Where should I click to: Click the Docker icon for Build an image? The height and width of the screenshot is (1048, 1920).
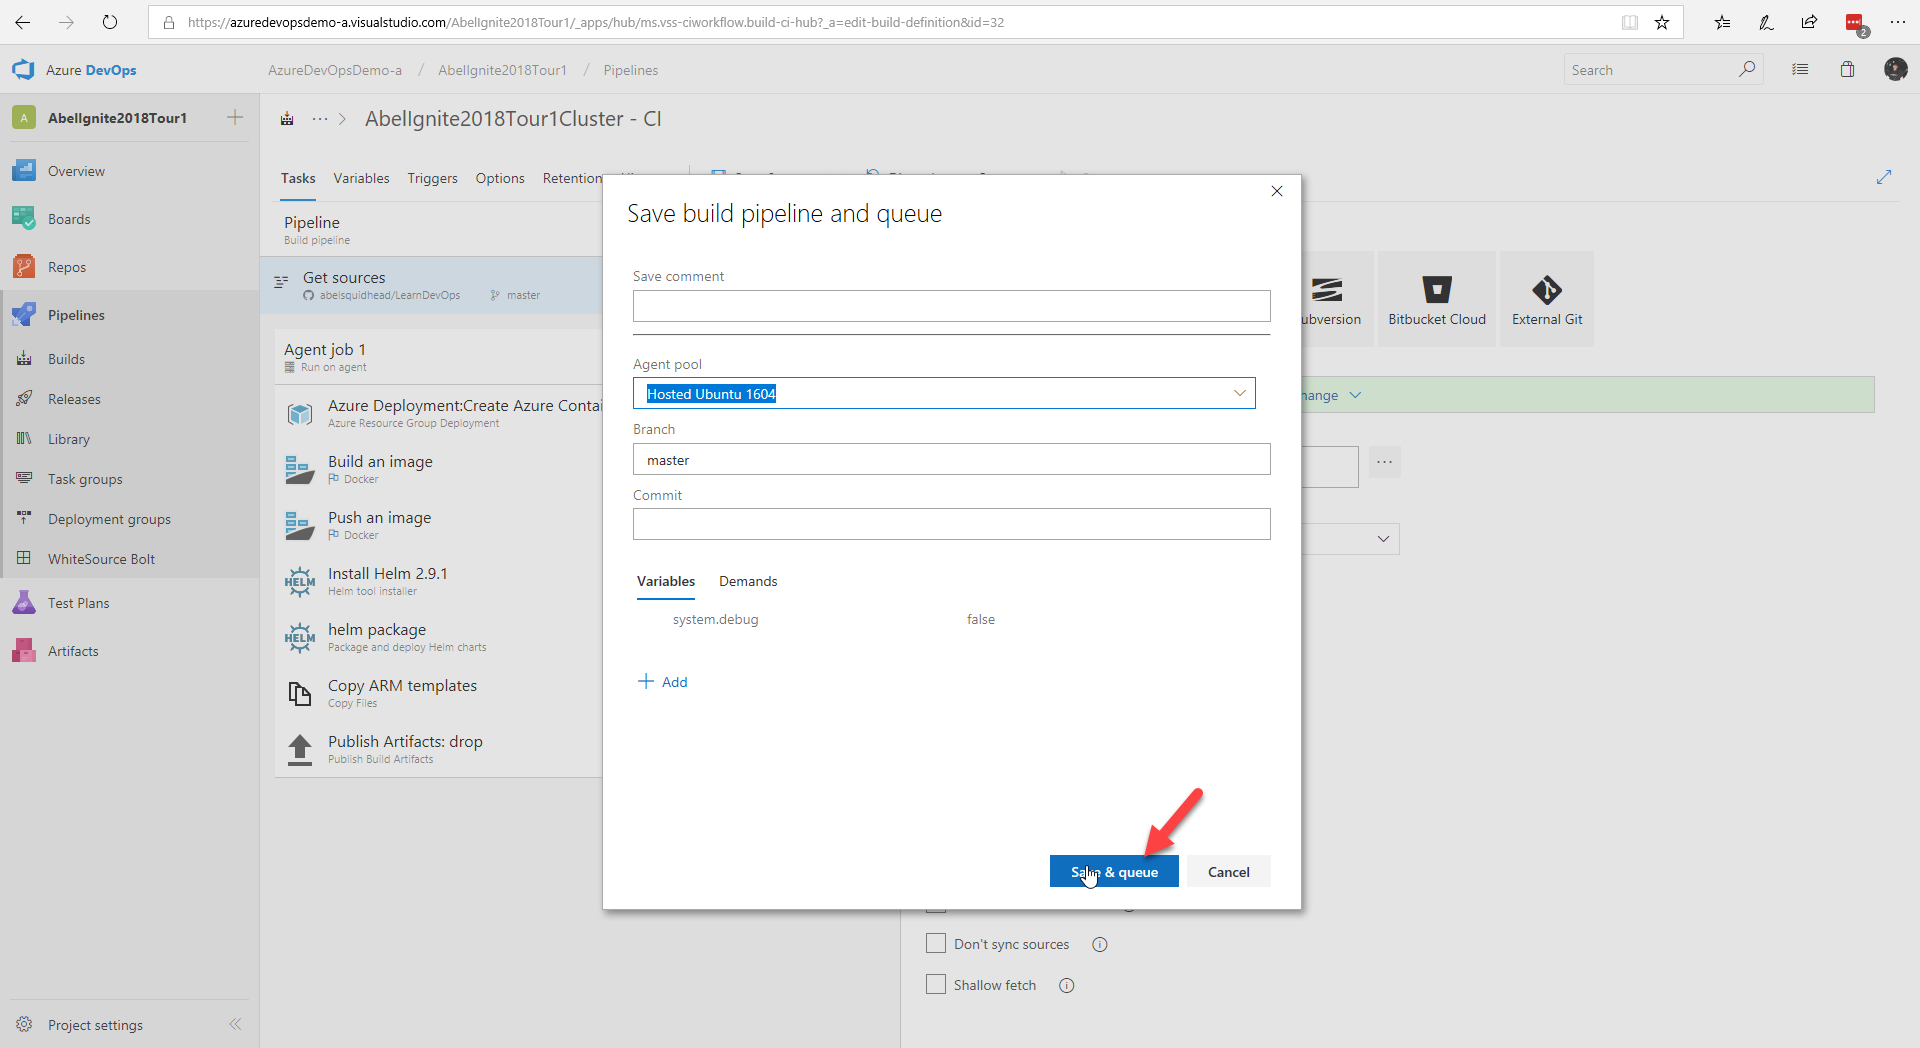point(300,469)
